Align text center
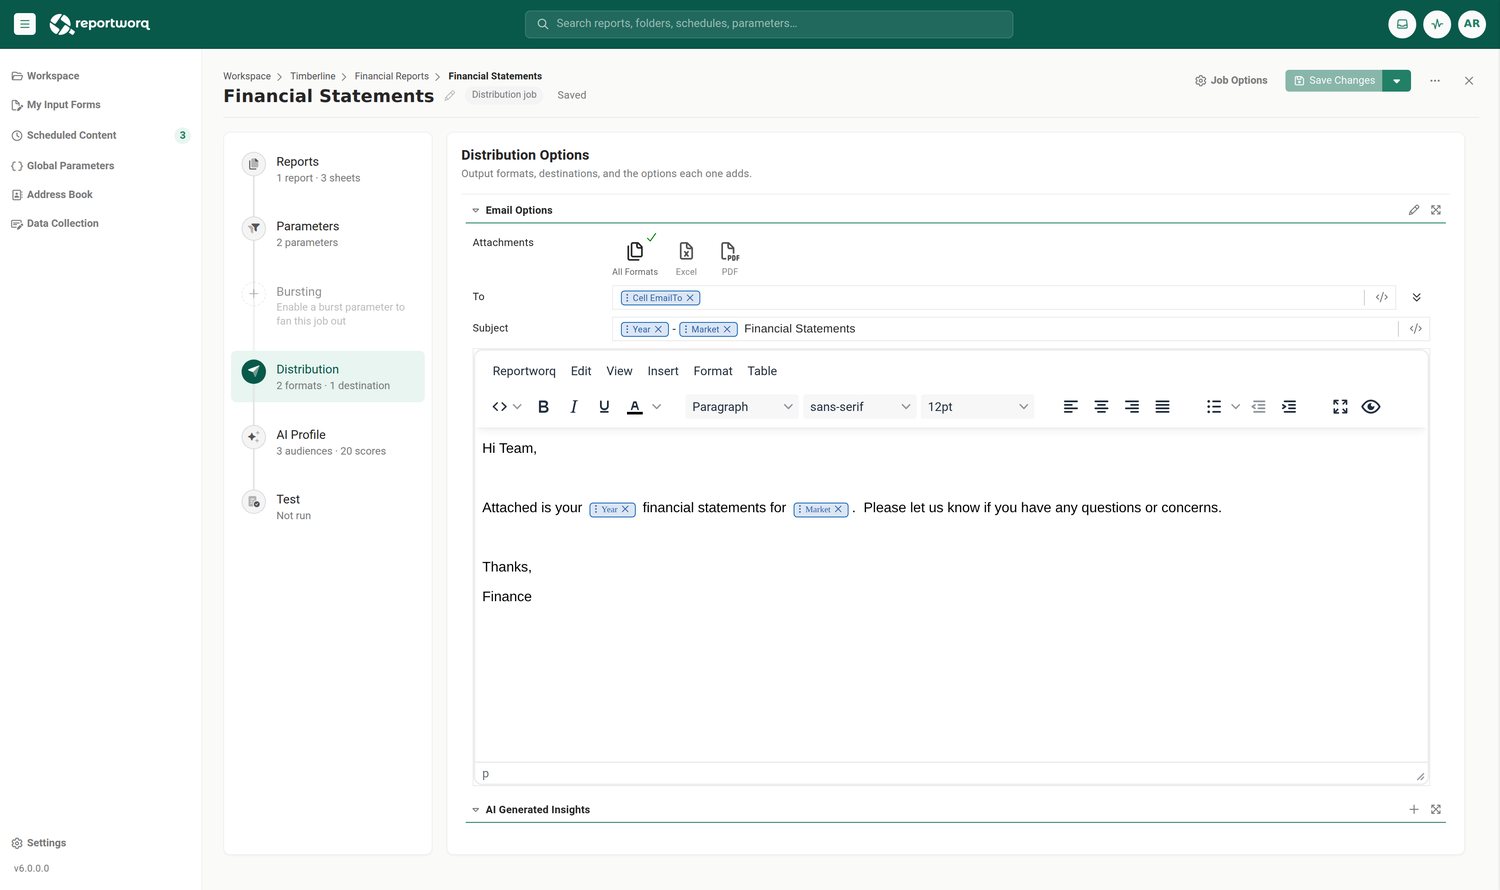1500x890 pixels. coord(1101,407)
